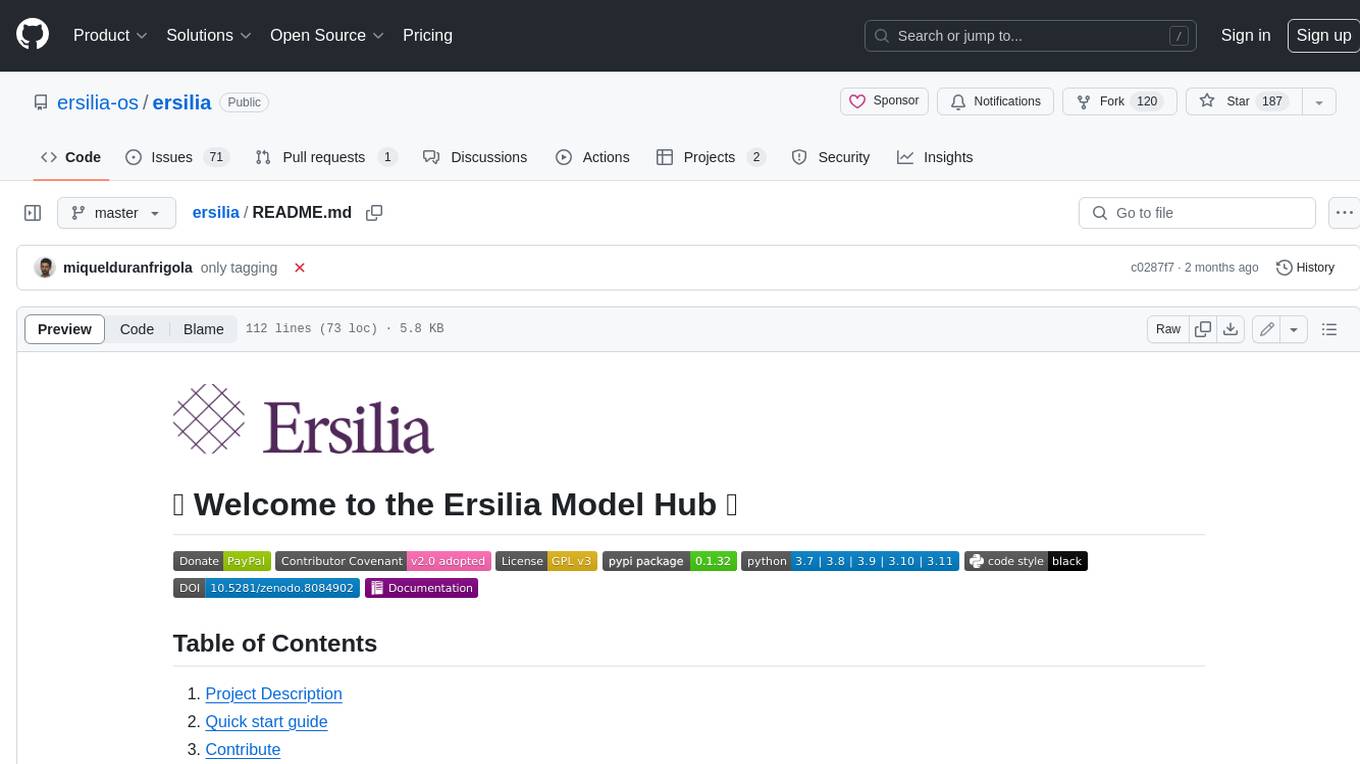Open the Documentation badge

(x=421, y=588)
